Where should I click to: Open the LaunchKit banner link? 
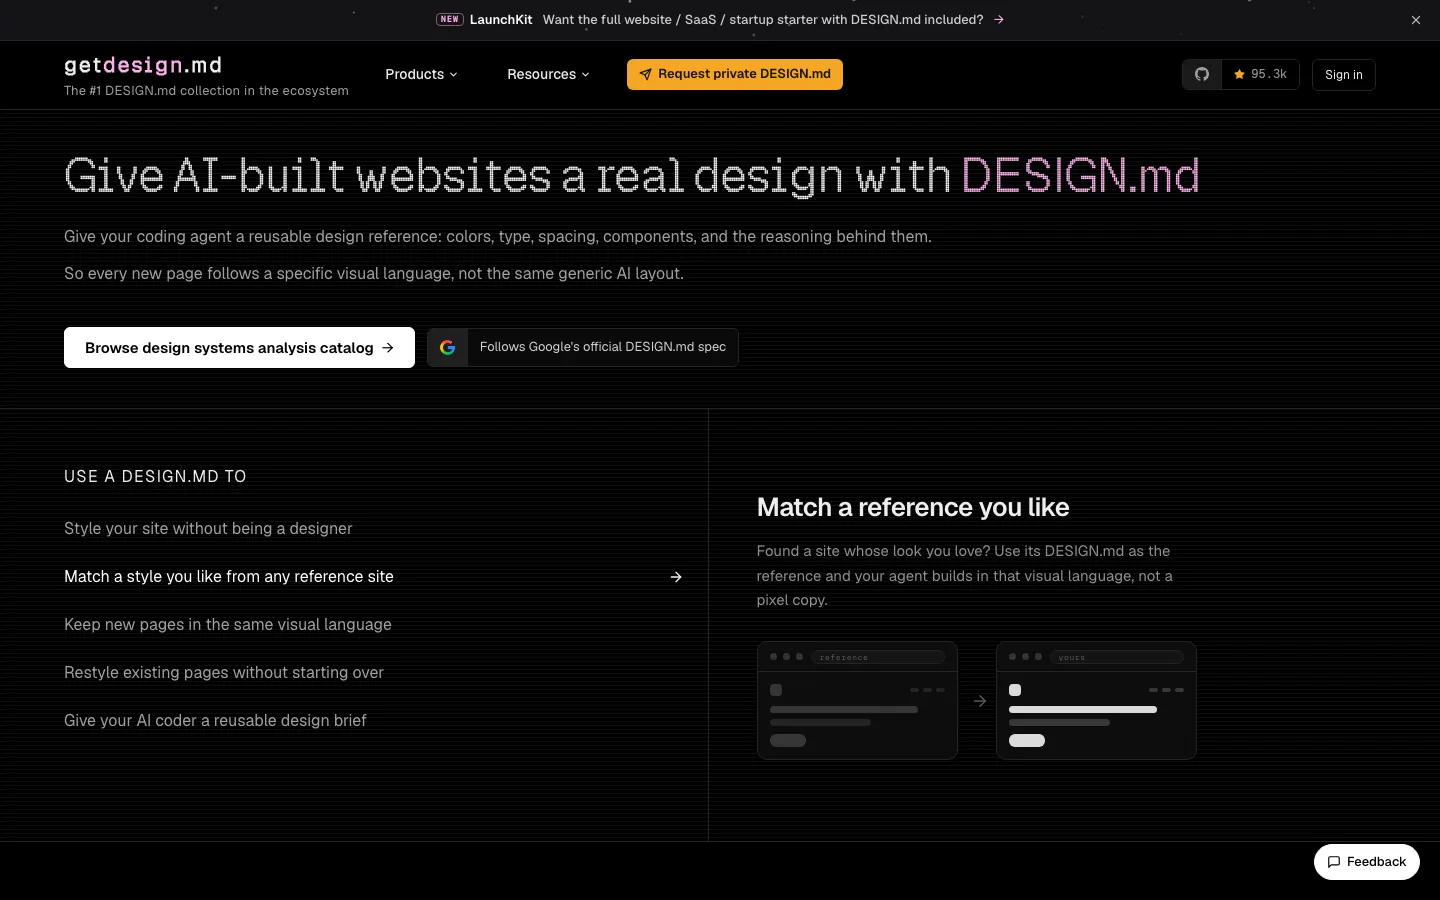coord(720,19)
